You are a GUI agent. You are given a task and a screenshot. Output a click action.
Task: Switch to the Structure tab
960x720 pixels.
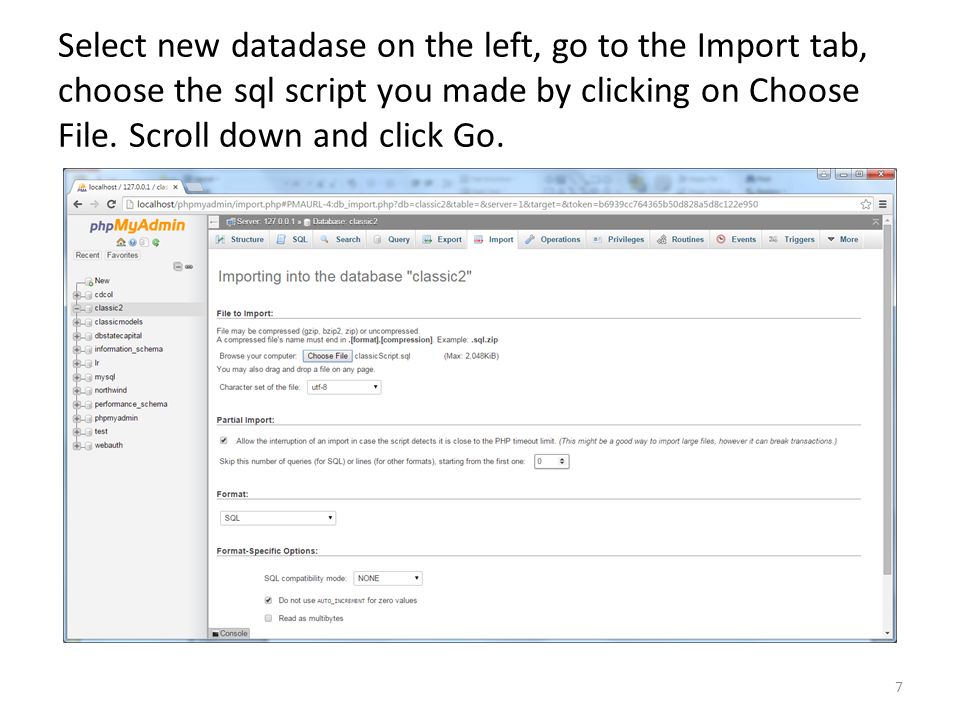click(x=240, y=239)
